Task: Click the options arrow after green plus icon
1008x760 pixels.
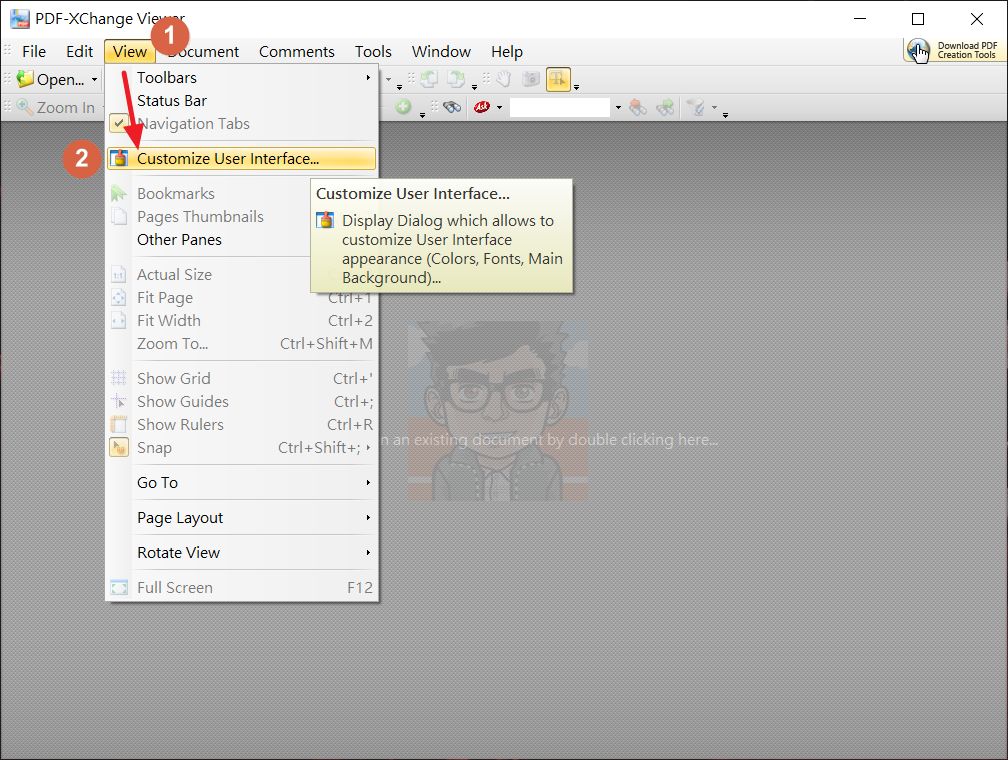Action: point(422,115)
